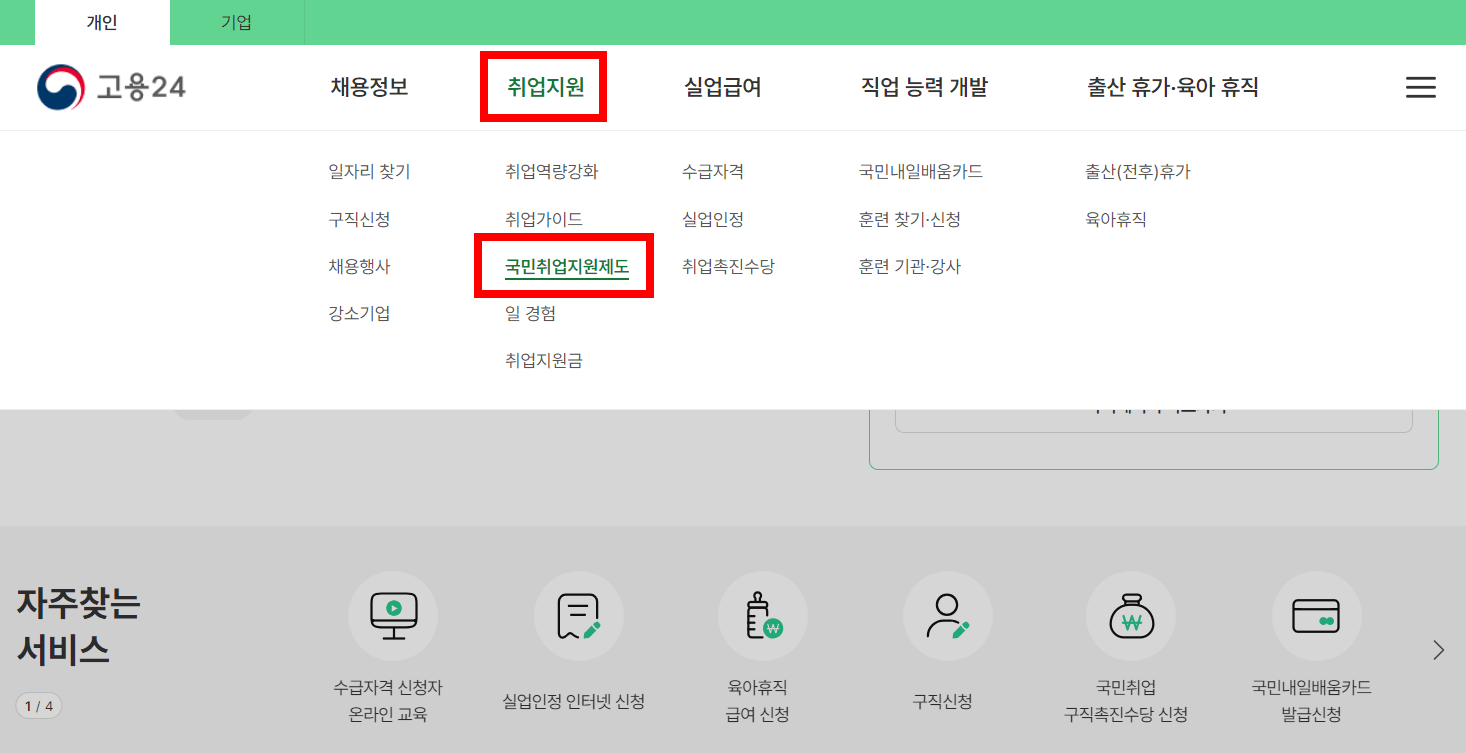Click the highlighted 국민취업지원제도 link
Image resolution: width=1466 pixels, height=753 pixels.
click(564, 266)
